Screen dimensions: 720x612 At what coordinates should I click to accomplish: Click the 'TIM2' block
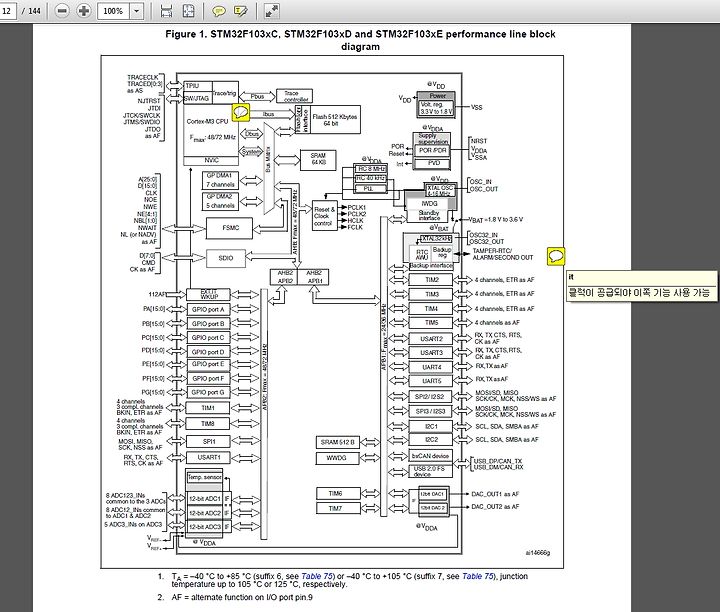(x=431, y=280)
